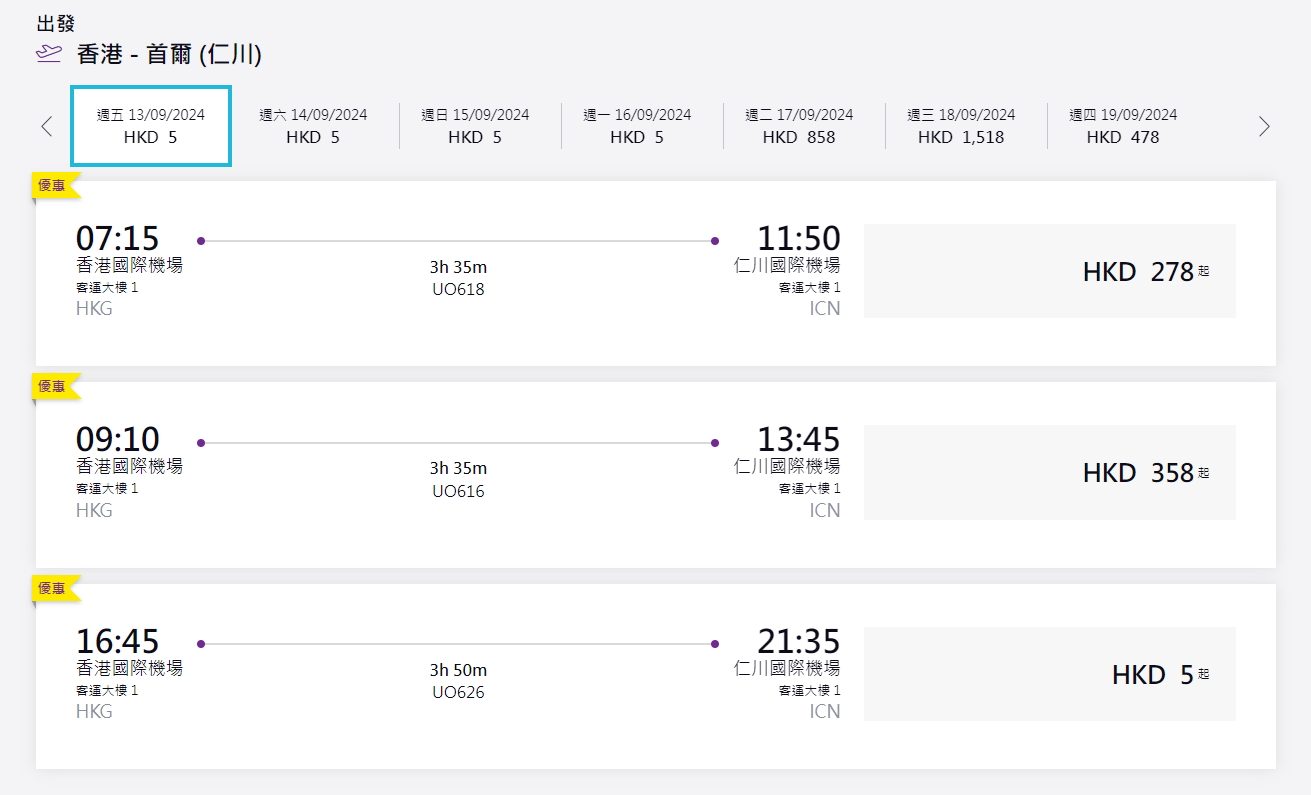Viewport: 1311px width, 795px height.
Task: Click the 優惠 tag on flight UO626
Action: point(52,588)
